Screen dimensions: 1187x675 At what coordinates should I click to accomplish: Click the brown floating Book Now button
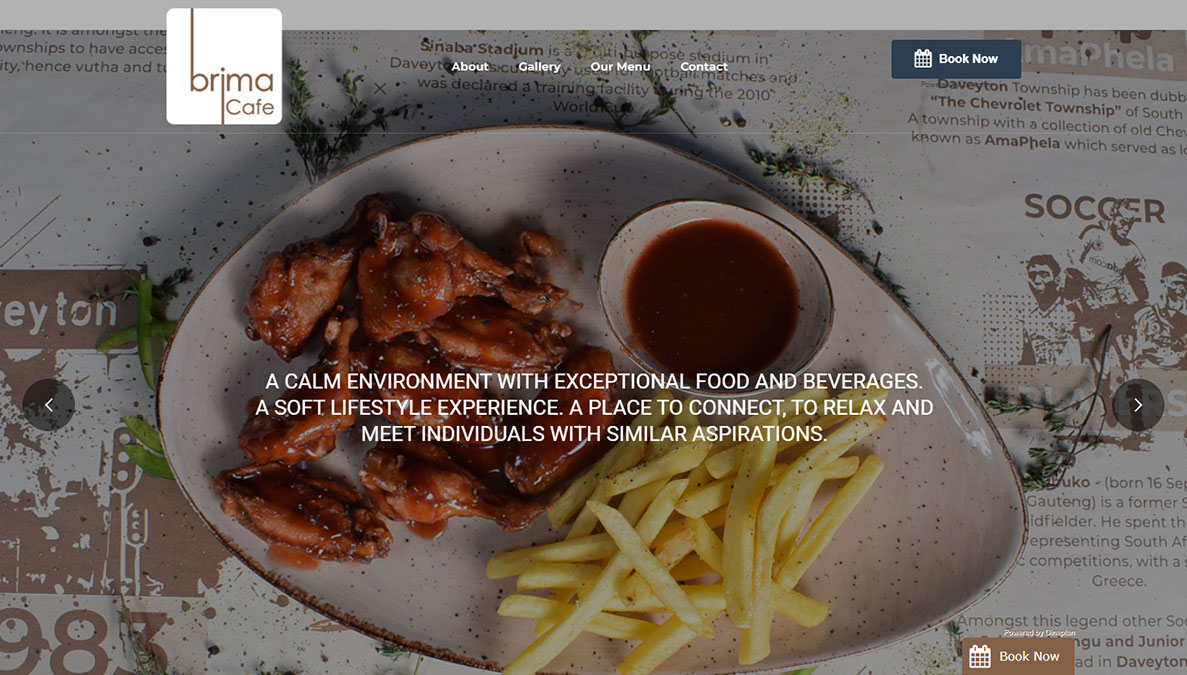[x=1017, y=656]
